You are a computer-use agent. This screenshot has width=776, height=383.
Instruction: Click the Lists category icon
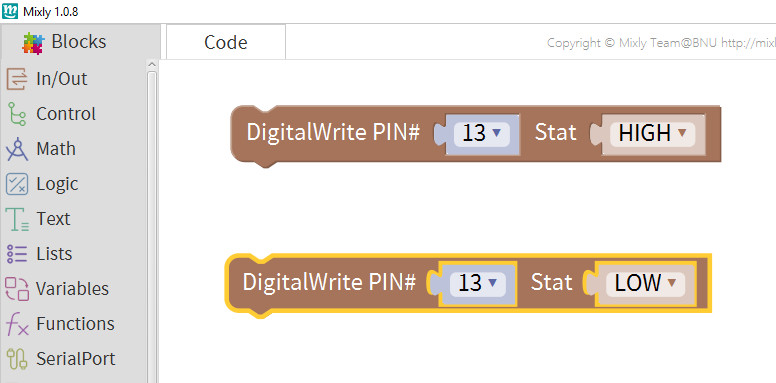[x=17, y=254]
